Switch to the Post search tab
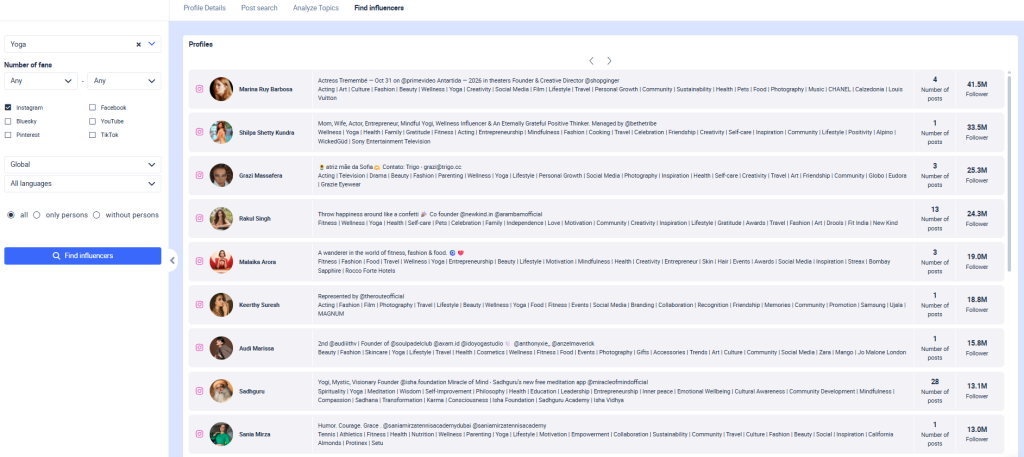Screen dimensions: 1024x457 259,8
